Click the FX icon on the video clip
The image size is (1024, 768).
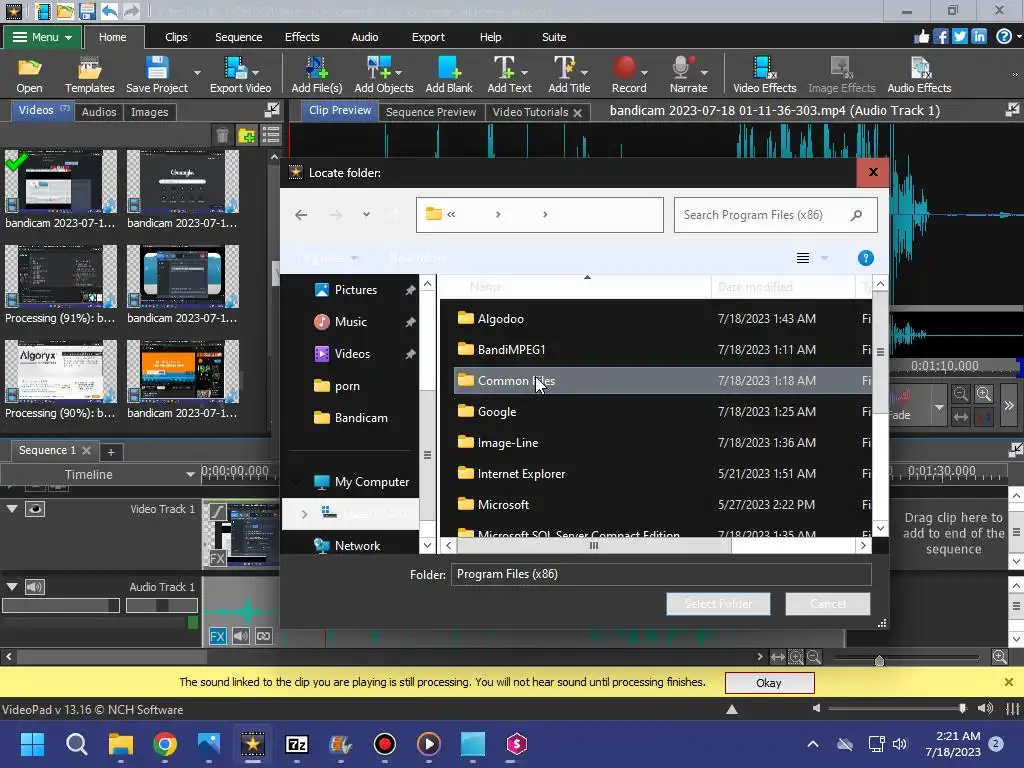point(217,558)
